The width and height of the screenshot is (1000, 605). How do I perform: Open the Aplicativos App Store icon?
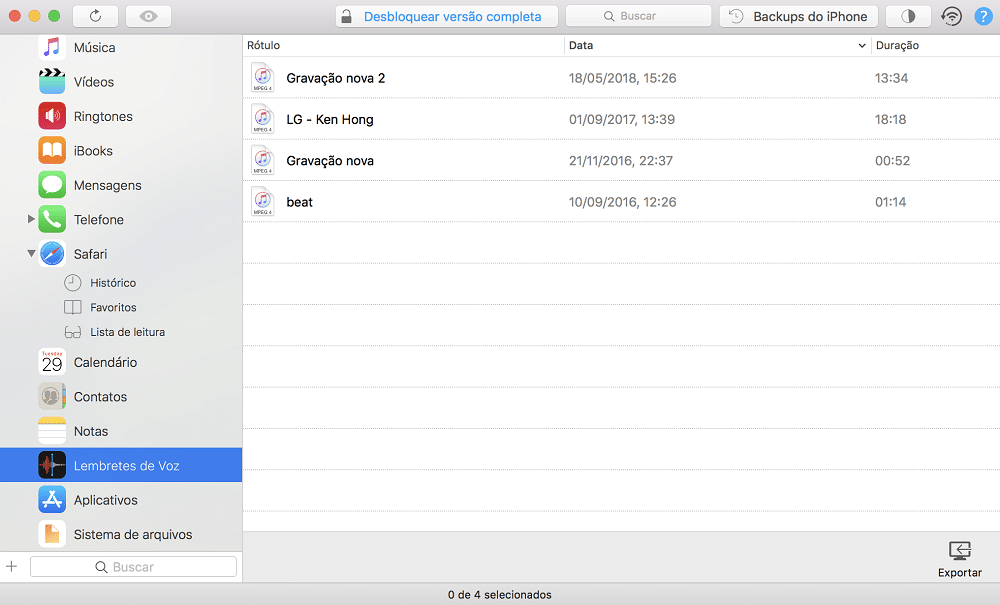(x=52, y=500)
